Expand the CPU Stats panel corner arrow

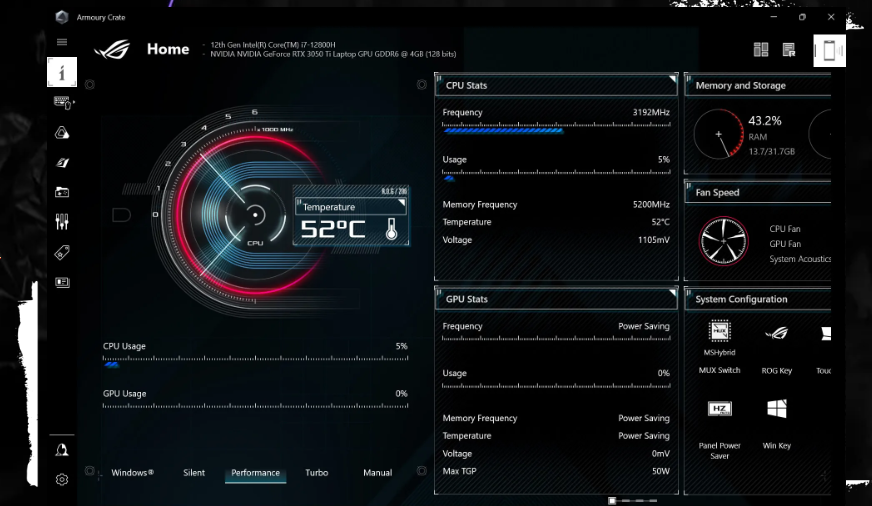672,79
